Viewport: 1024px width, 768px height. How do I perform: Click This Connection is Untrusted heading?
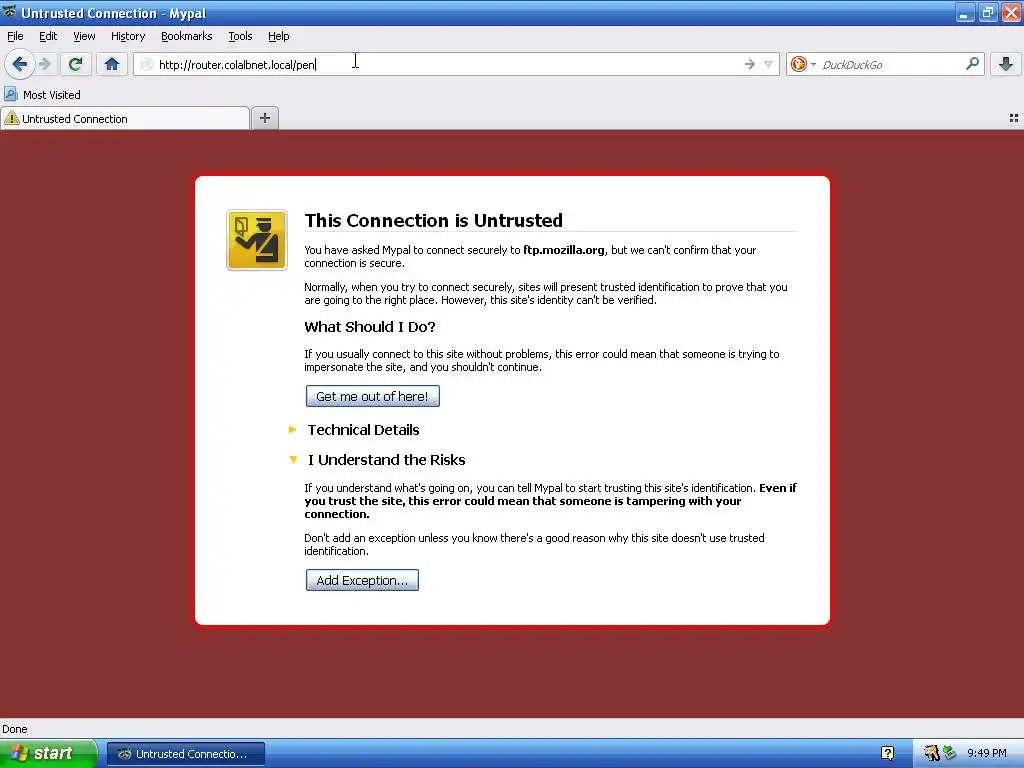pos(433,220)
